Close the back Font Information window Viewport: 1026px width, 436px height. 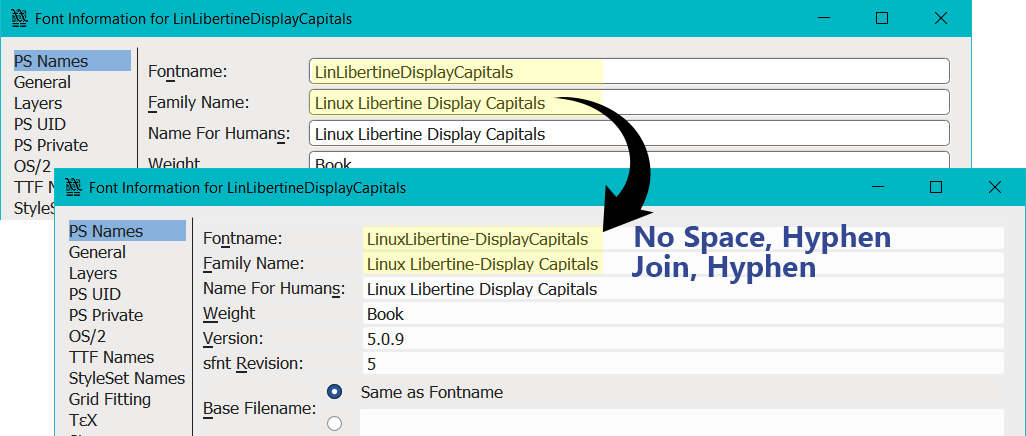point(940,19)
